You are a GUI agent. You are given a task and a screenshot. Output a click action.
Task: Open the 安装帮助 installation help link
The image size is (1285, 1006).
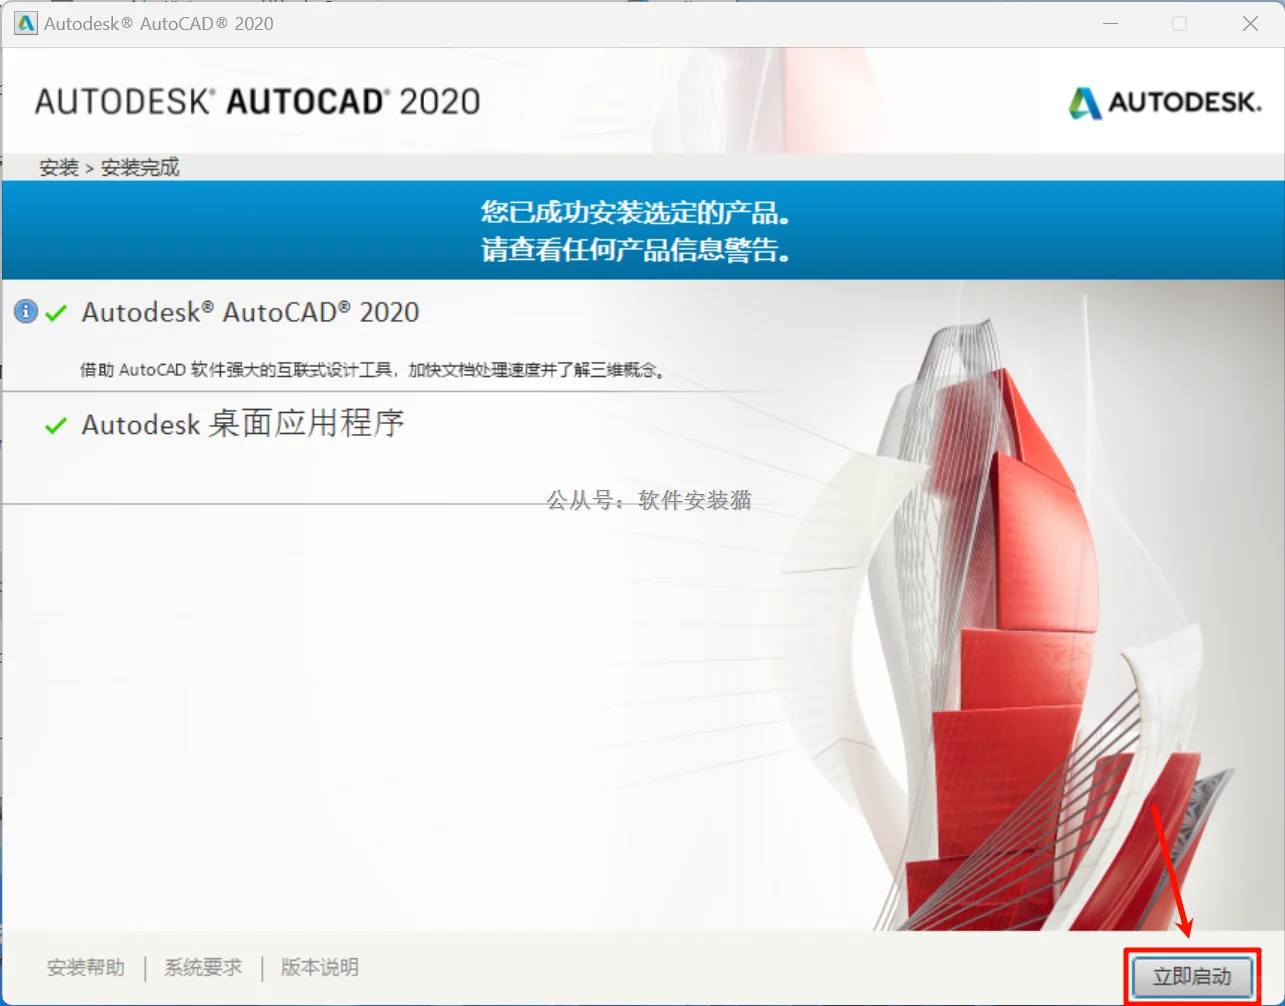[x=85, y=967]
